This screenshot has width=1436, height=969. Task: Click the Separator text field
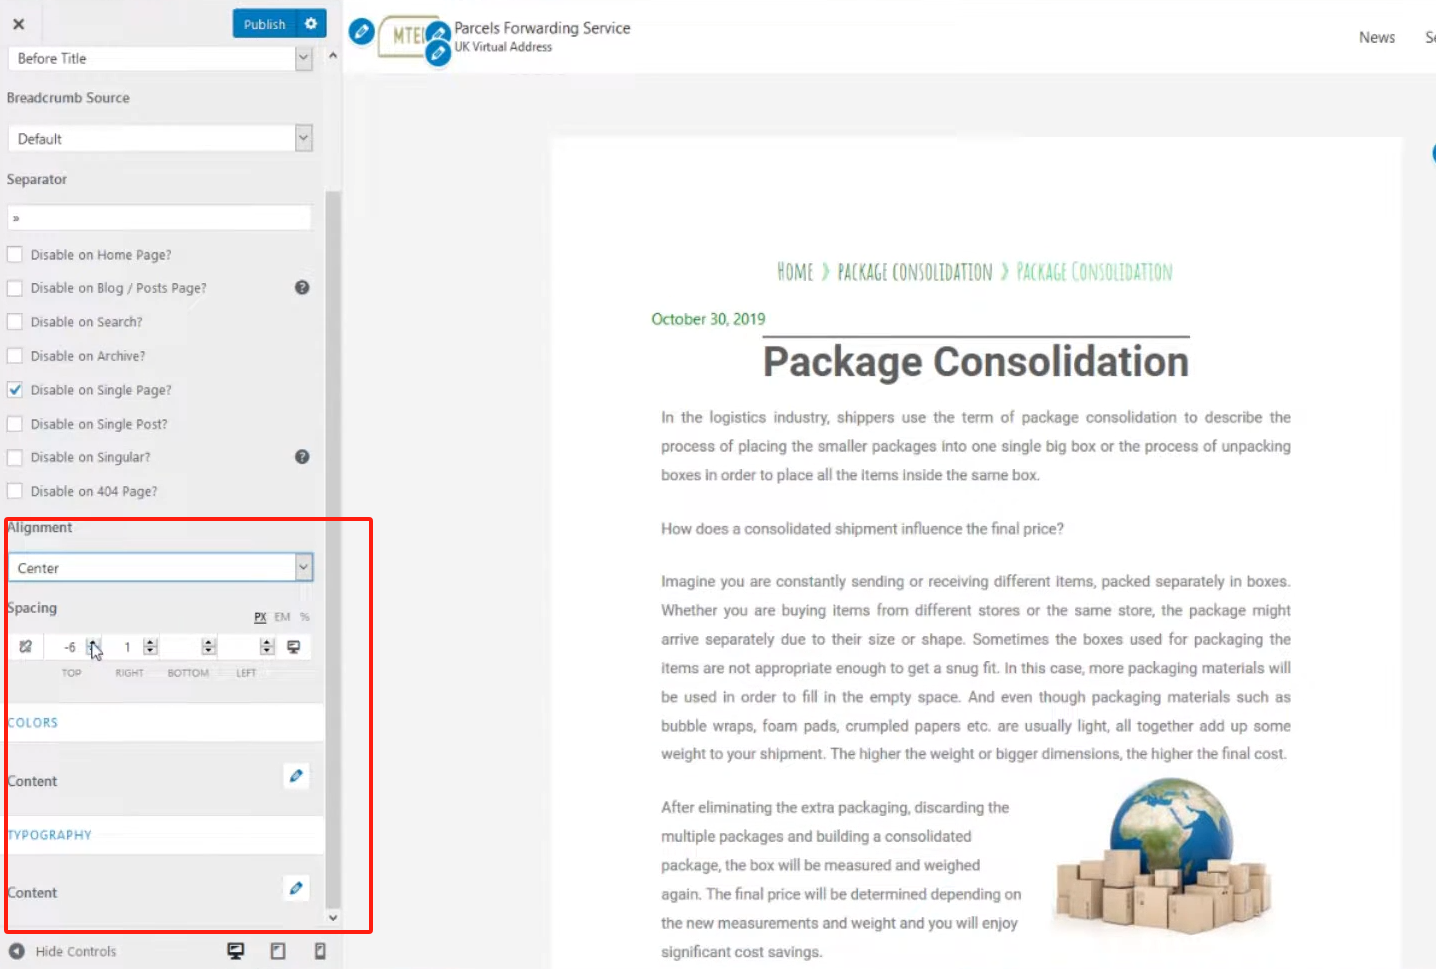(160, 218)
